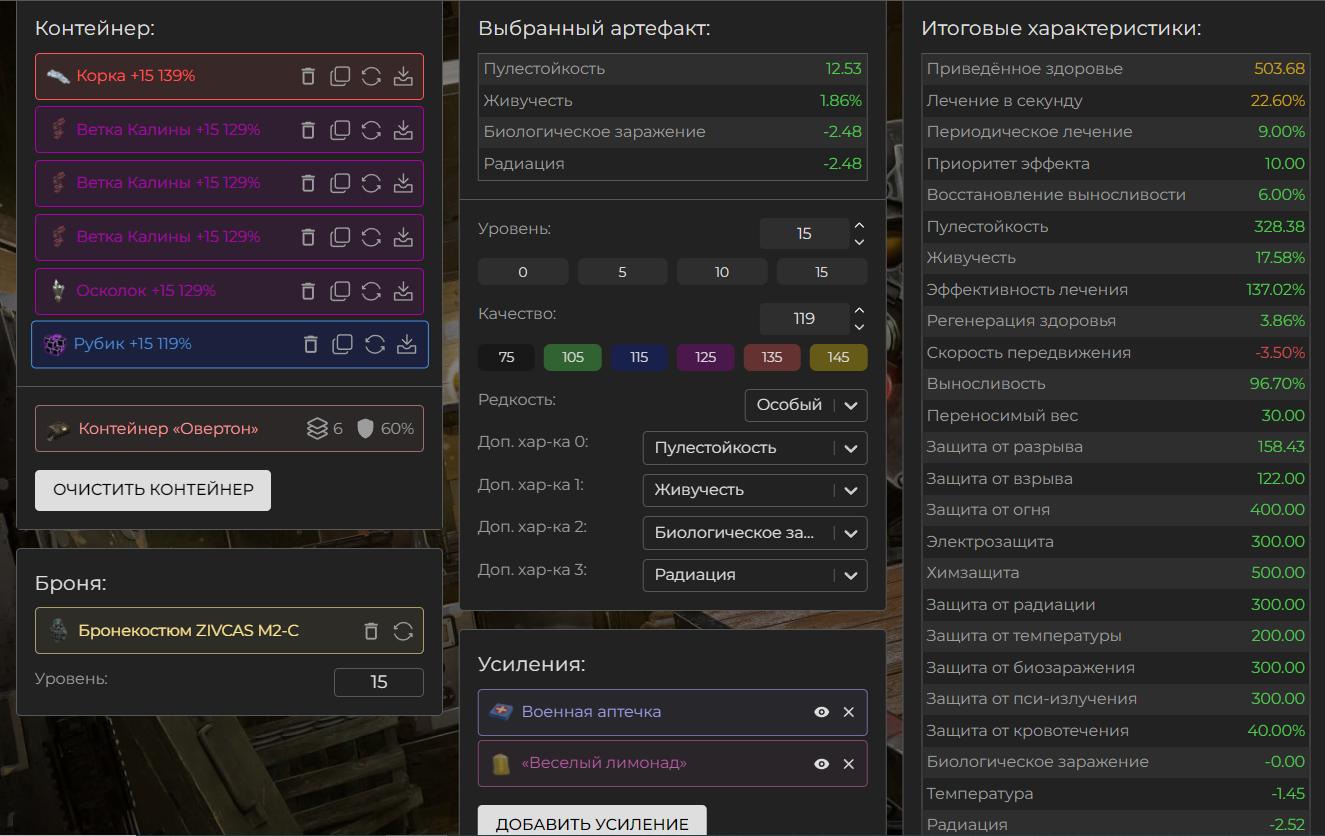Pick the red 135 quality swatch
Screen dimensions: 1325x836
[x=772, y=357]
